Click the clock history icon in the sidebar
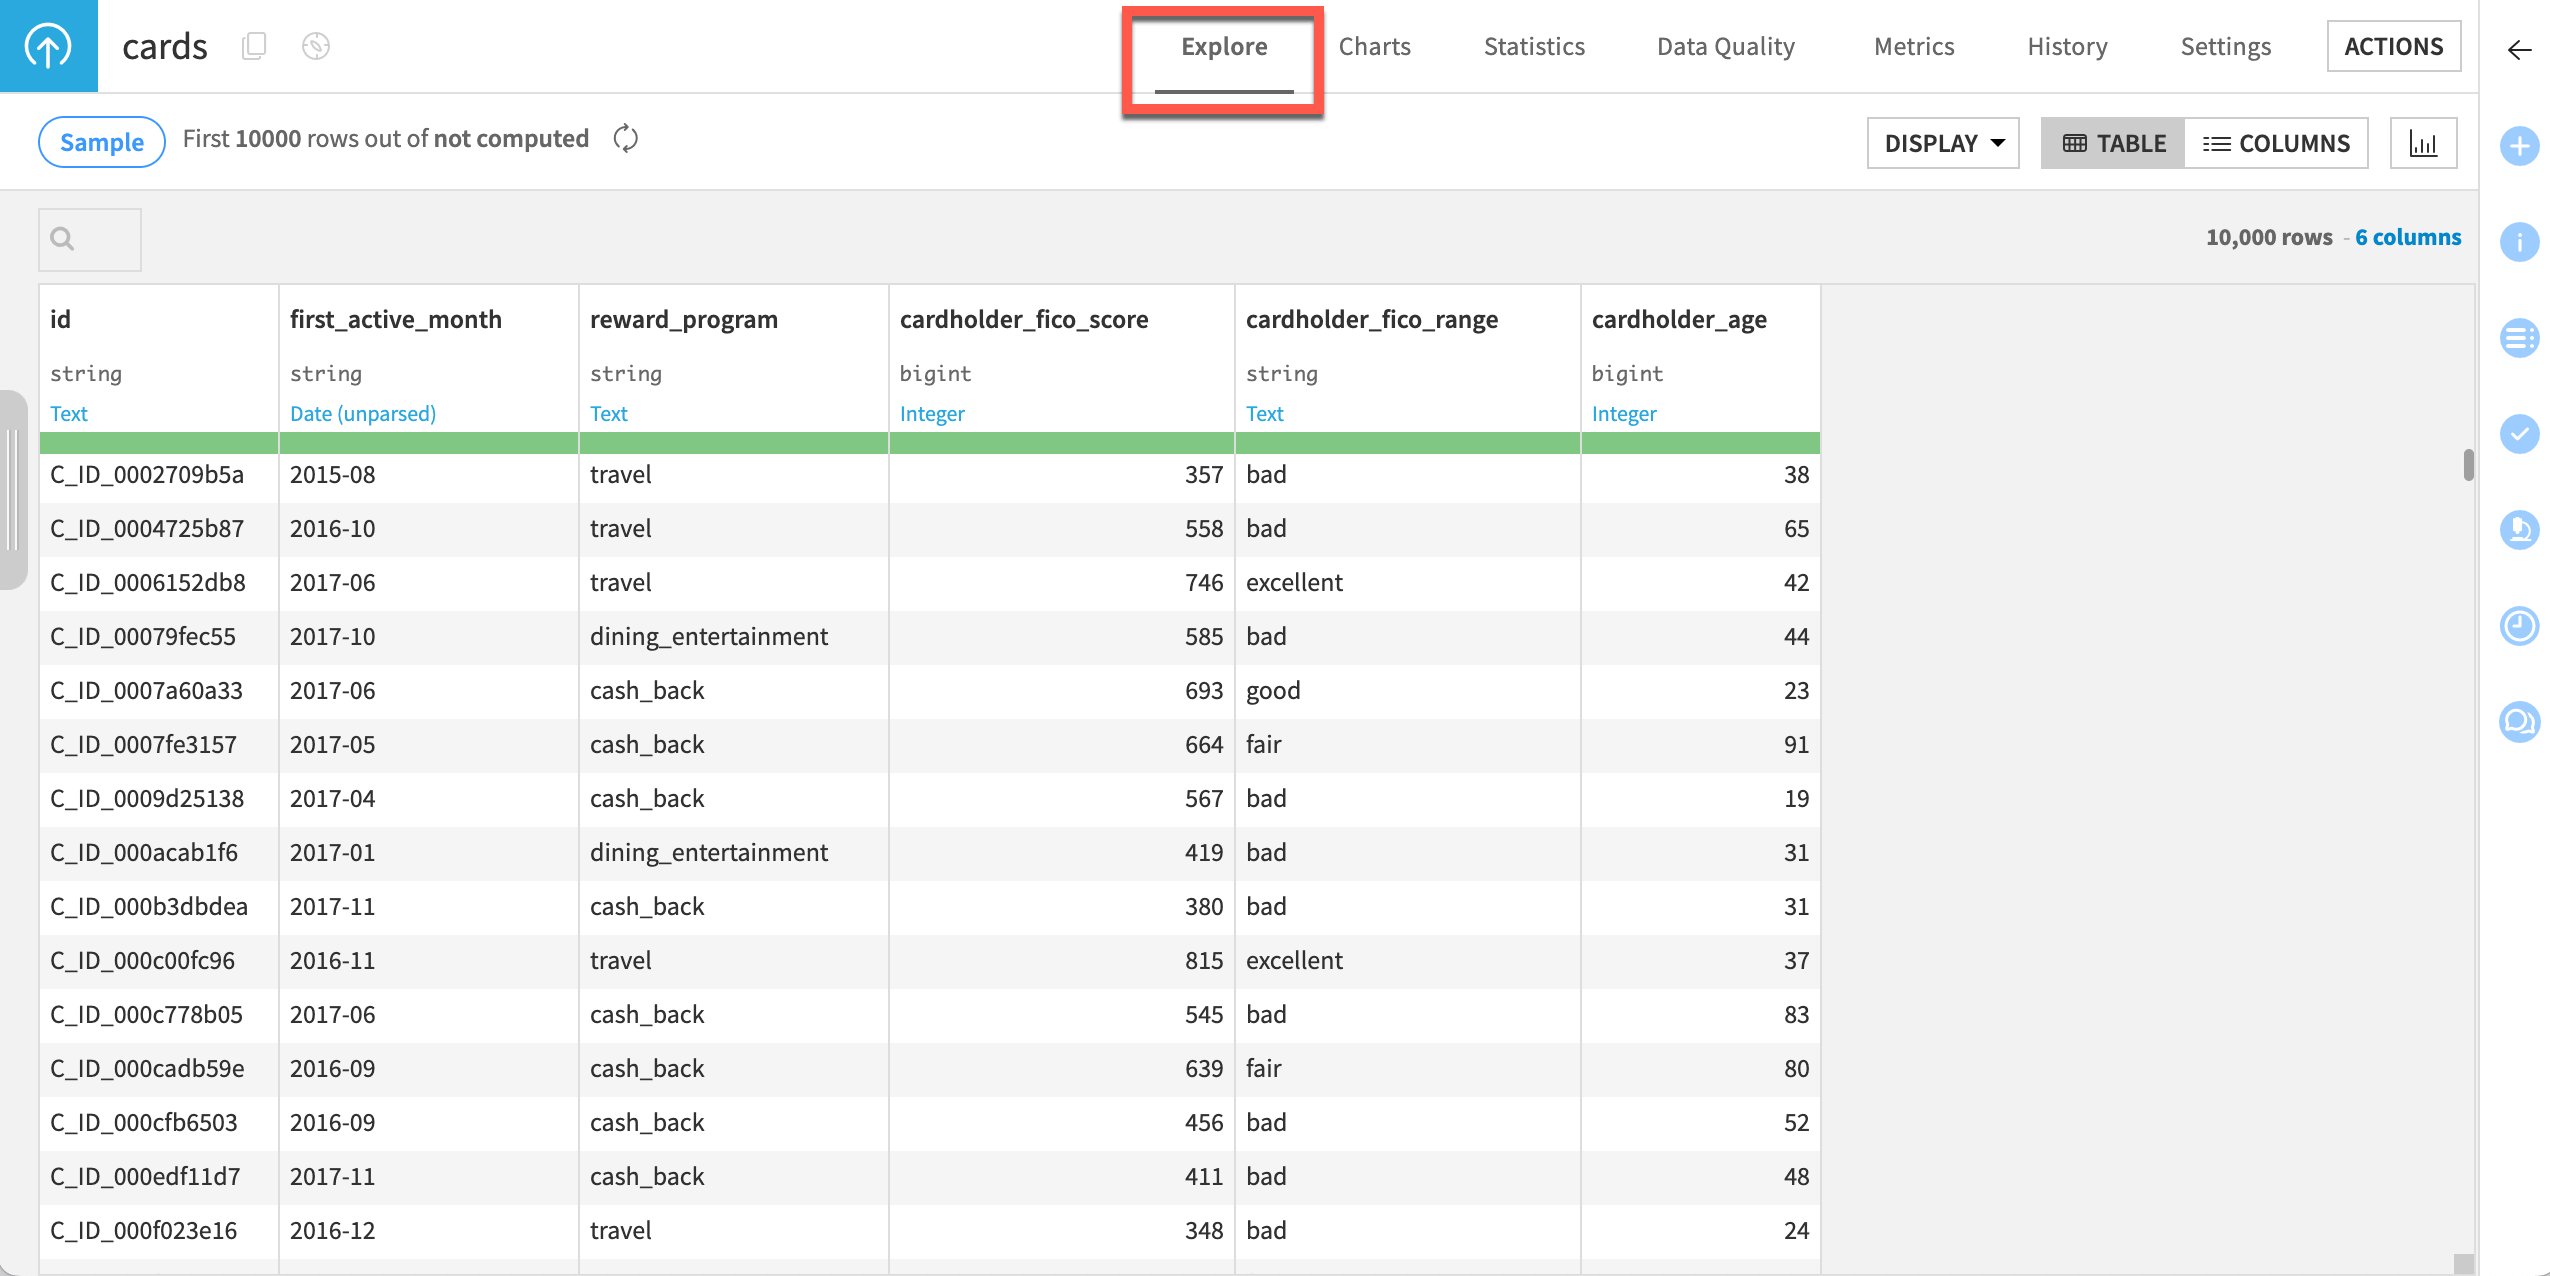This screenshot has height=1276, width=2550. coord(2520,627)
